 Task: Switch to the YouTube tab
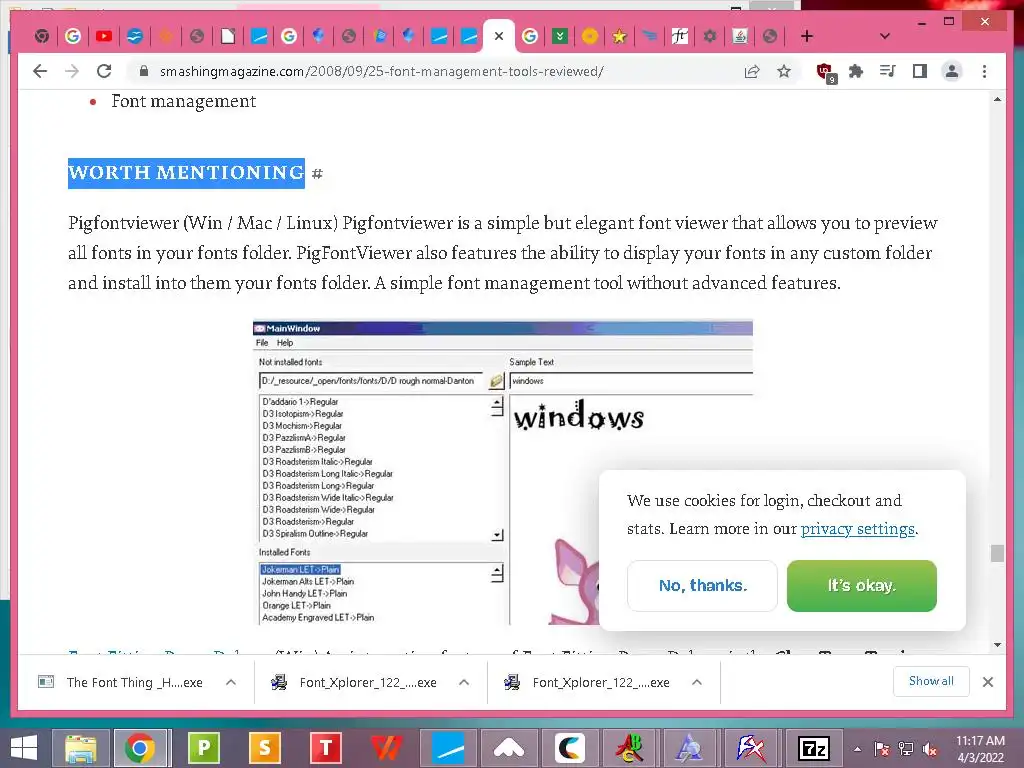103,36
